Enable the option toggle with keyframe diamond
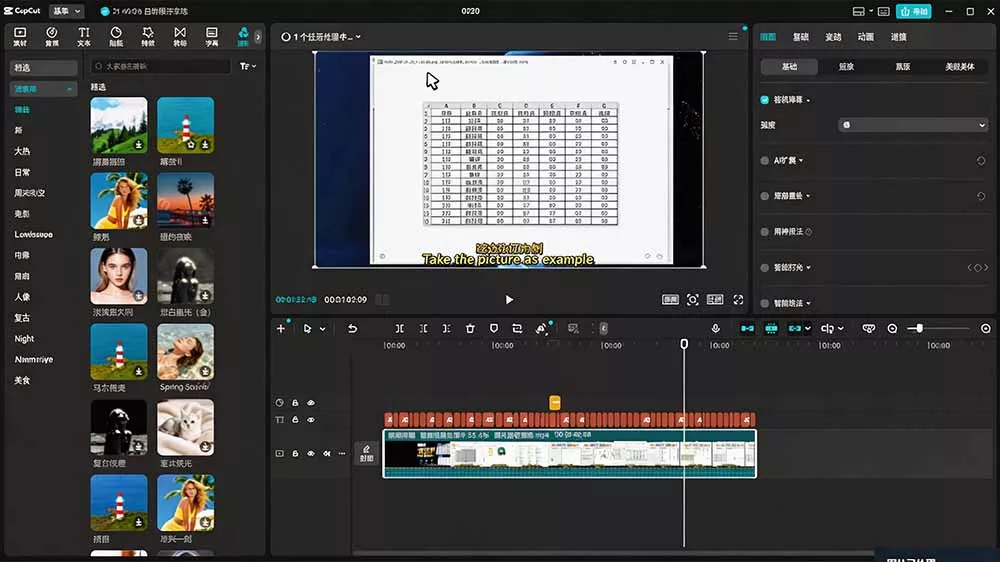Viewport: 1000px width, 562px height. [765, 267]
